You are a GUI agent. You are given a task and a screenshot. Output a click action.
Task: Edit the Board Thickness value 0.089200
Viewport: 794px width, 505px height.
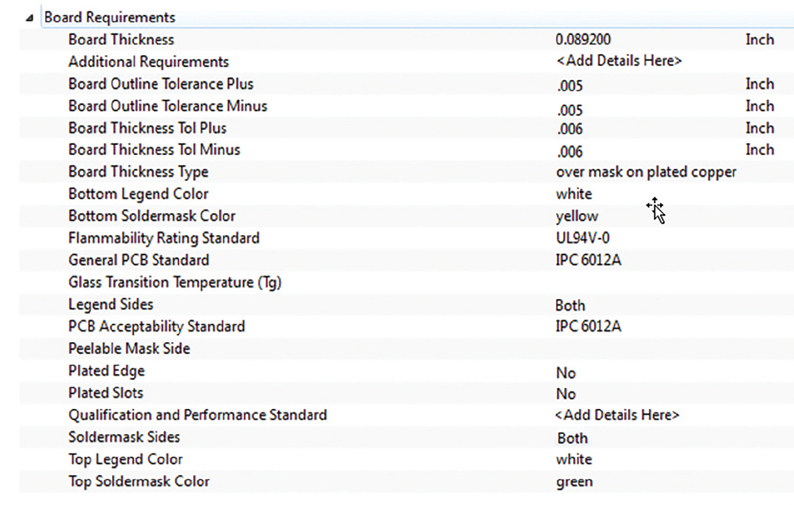pyautogui.click(x=583, y=40)
